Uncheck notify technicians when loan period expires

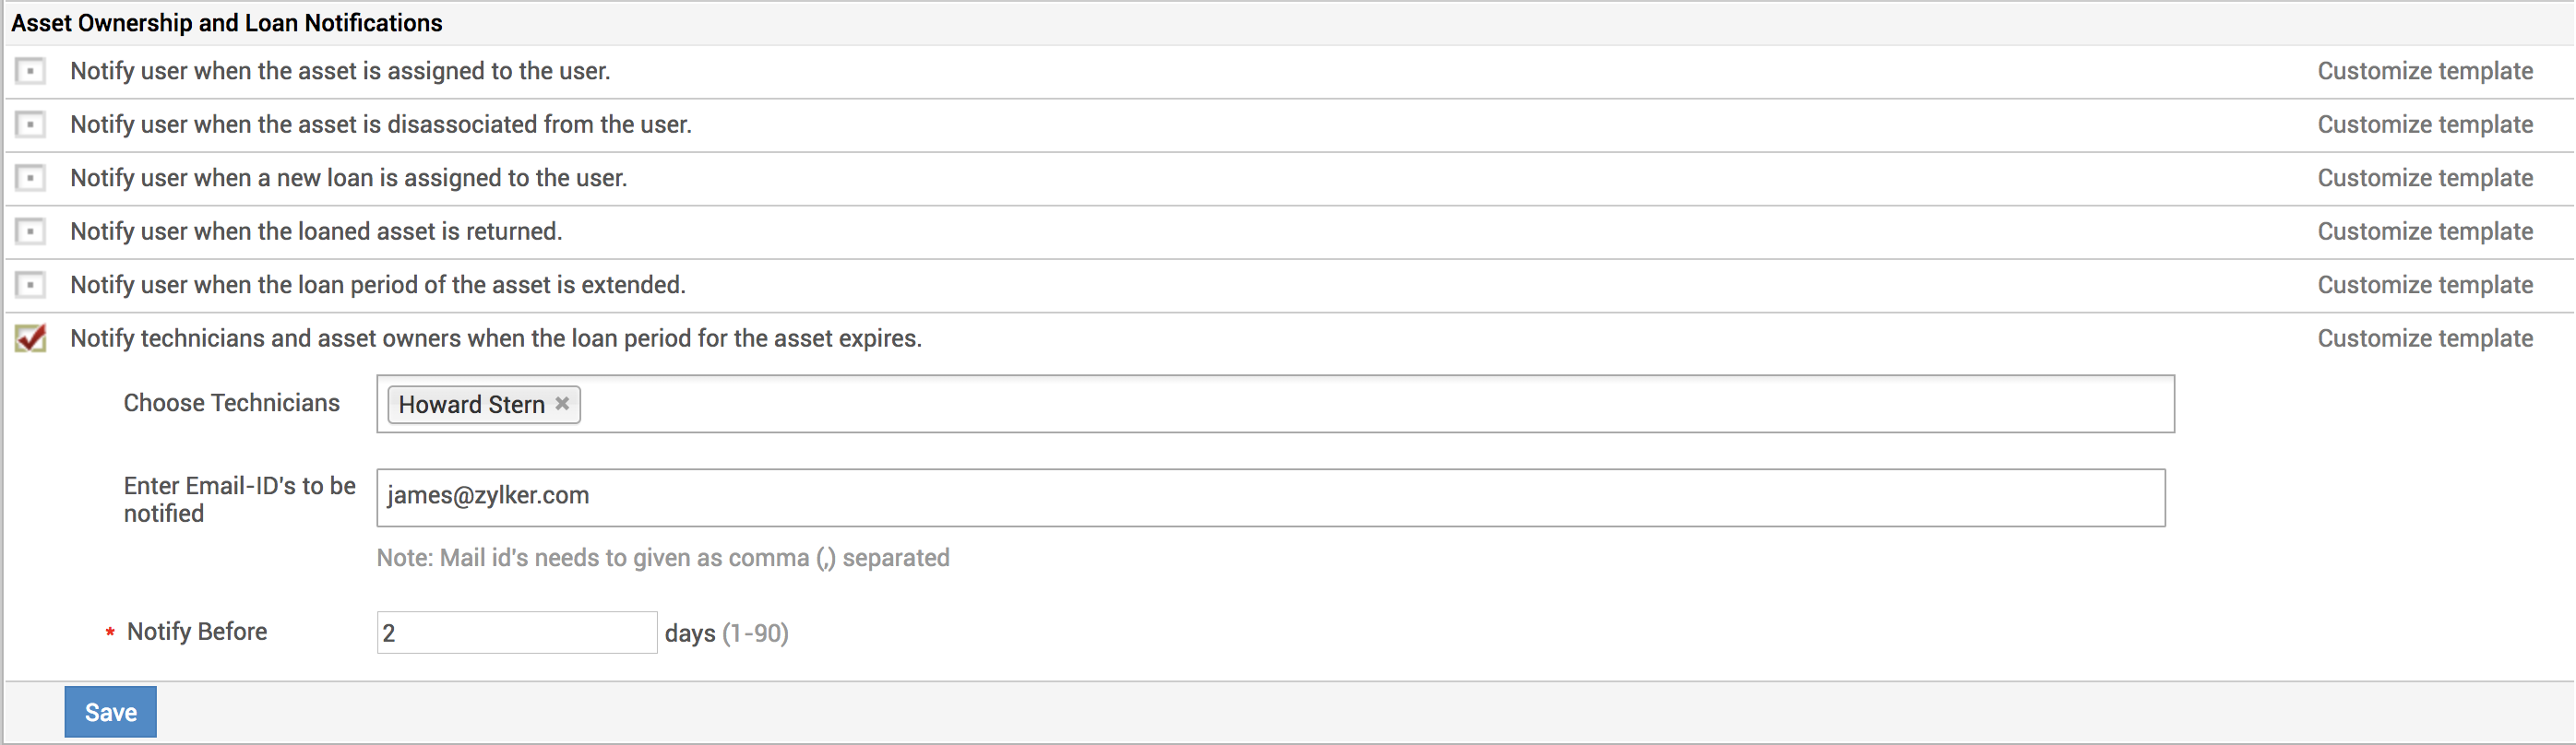coord(31,338)
